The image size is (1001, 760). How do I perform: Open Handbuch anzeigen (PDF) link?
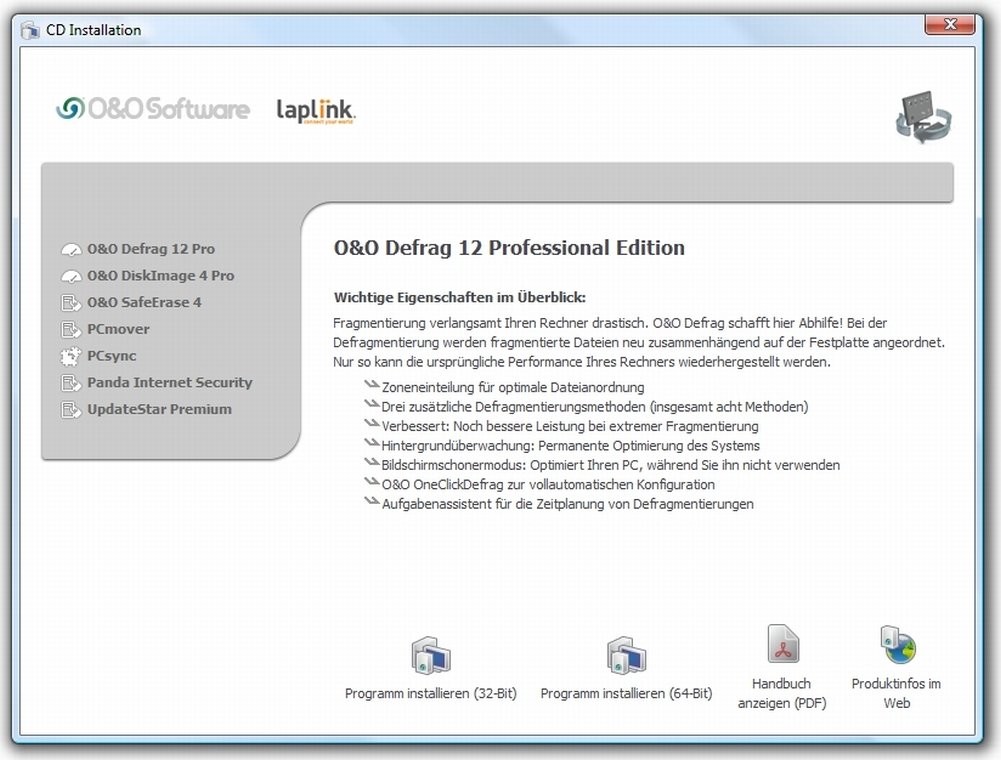tap(782, 694)
